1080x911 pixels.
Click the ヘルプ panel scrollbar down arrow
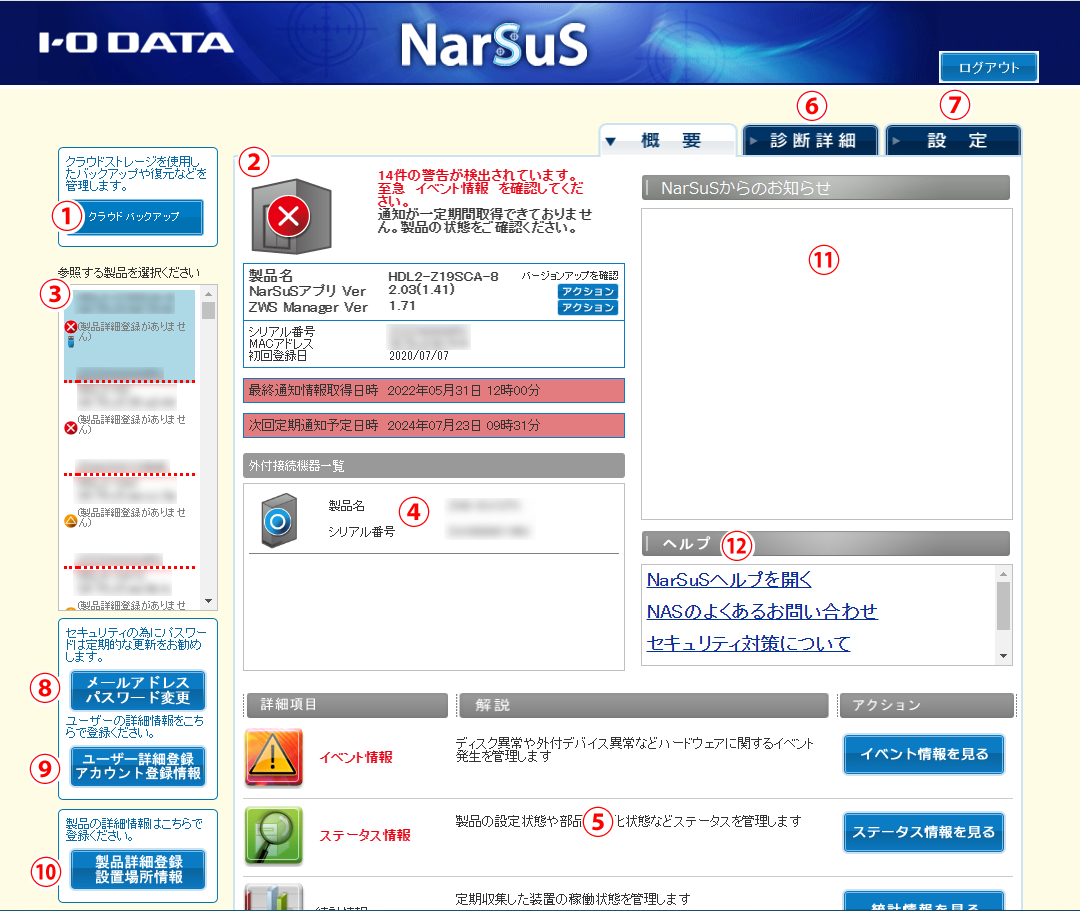(x=1004, y=656)
